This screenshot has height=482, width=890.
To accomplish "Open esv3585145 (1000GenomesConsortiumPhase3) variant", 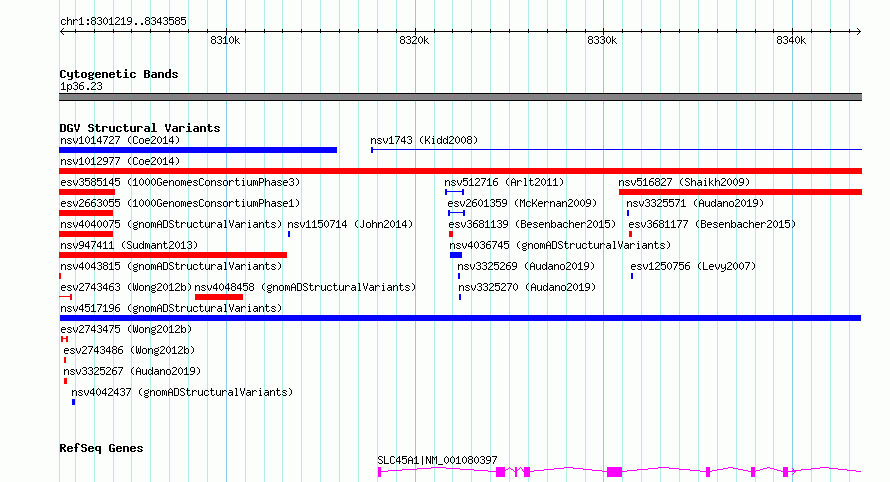I will pos(180,182).
